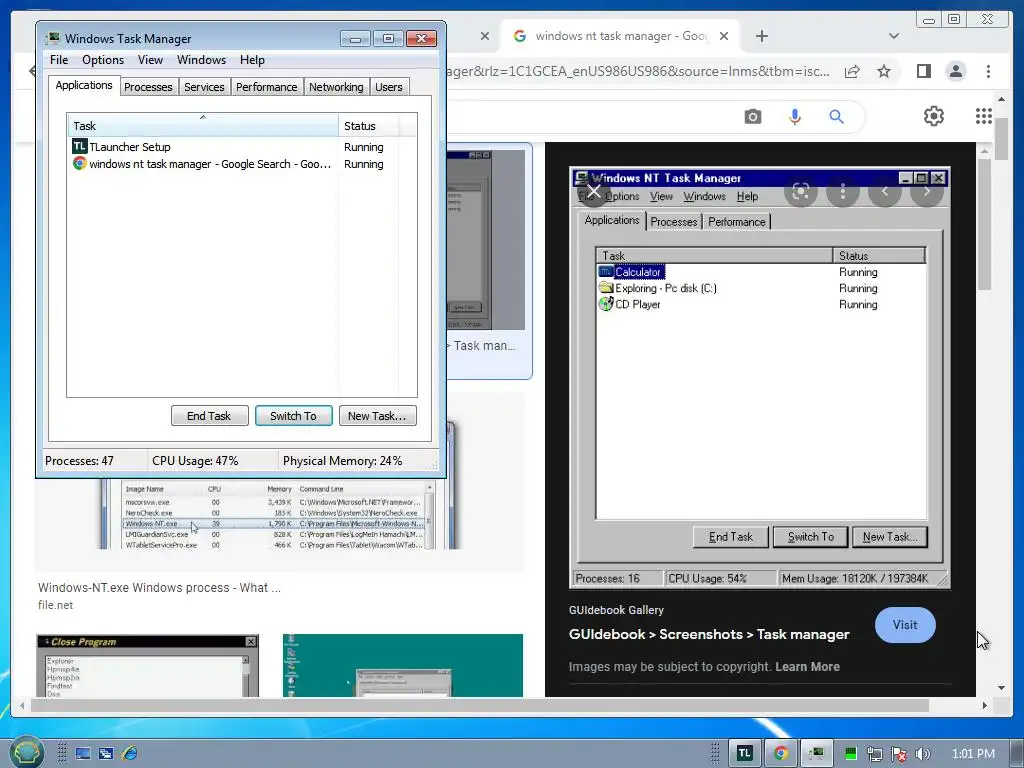Click the Google search magnifier icon
Image resolution: width=1024 pixels, height=768 pixels.
[x=837, y=117]
